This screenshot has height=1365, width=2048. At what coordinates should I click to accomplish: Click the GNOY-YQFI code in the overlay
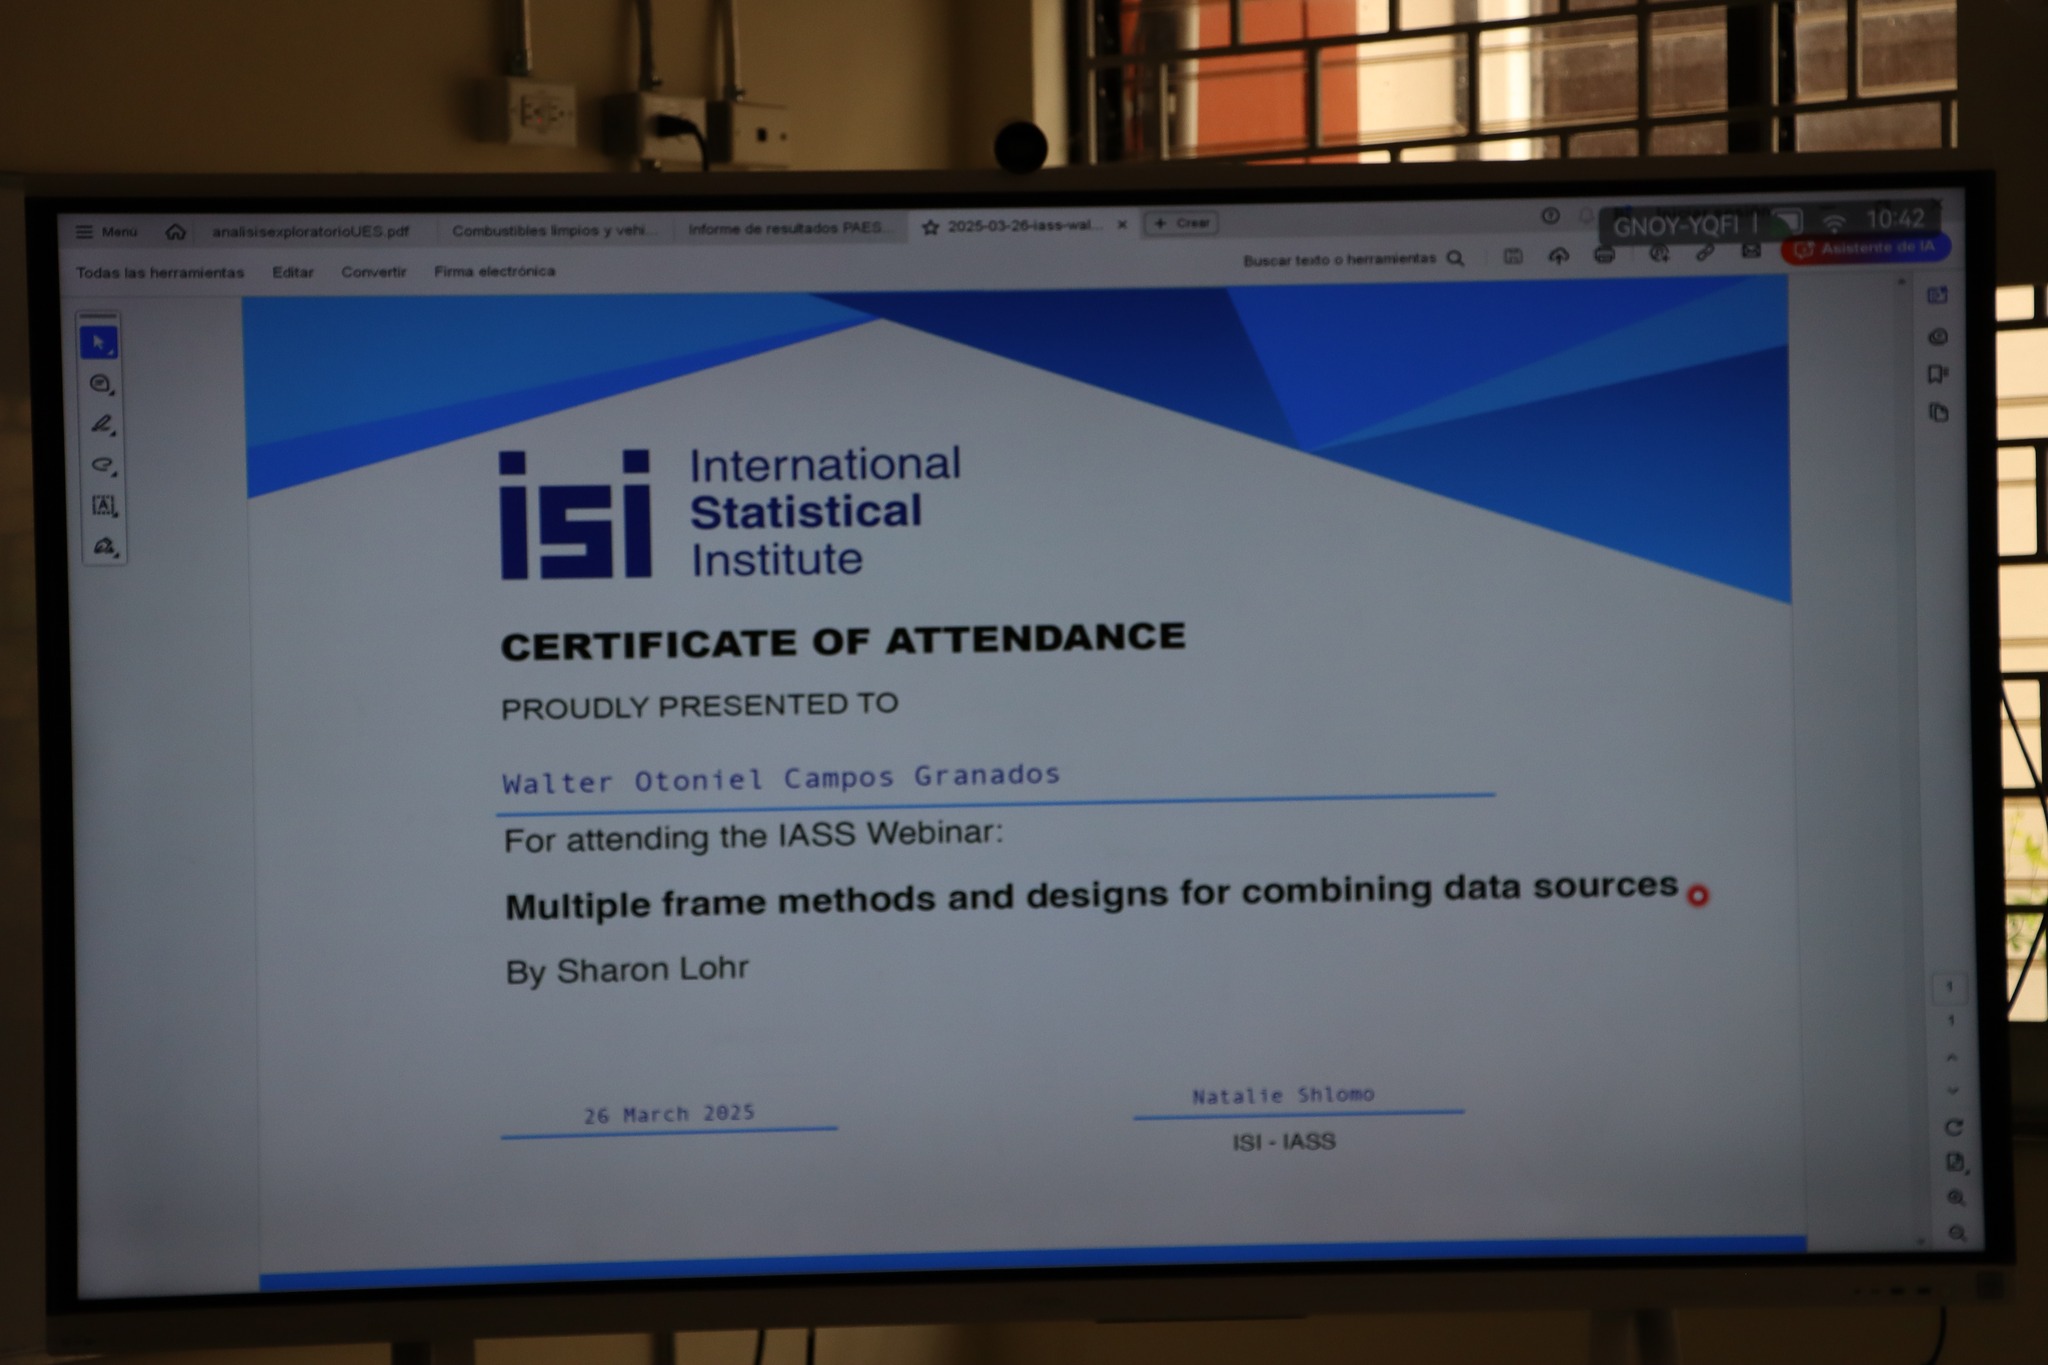1676,226
